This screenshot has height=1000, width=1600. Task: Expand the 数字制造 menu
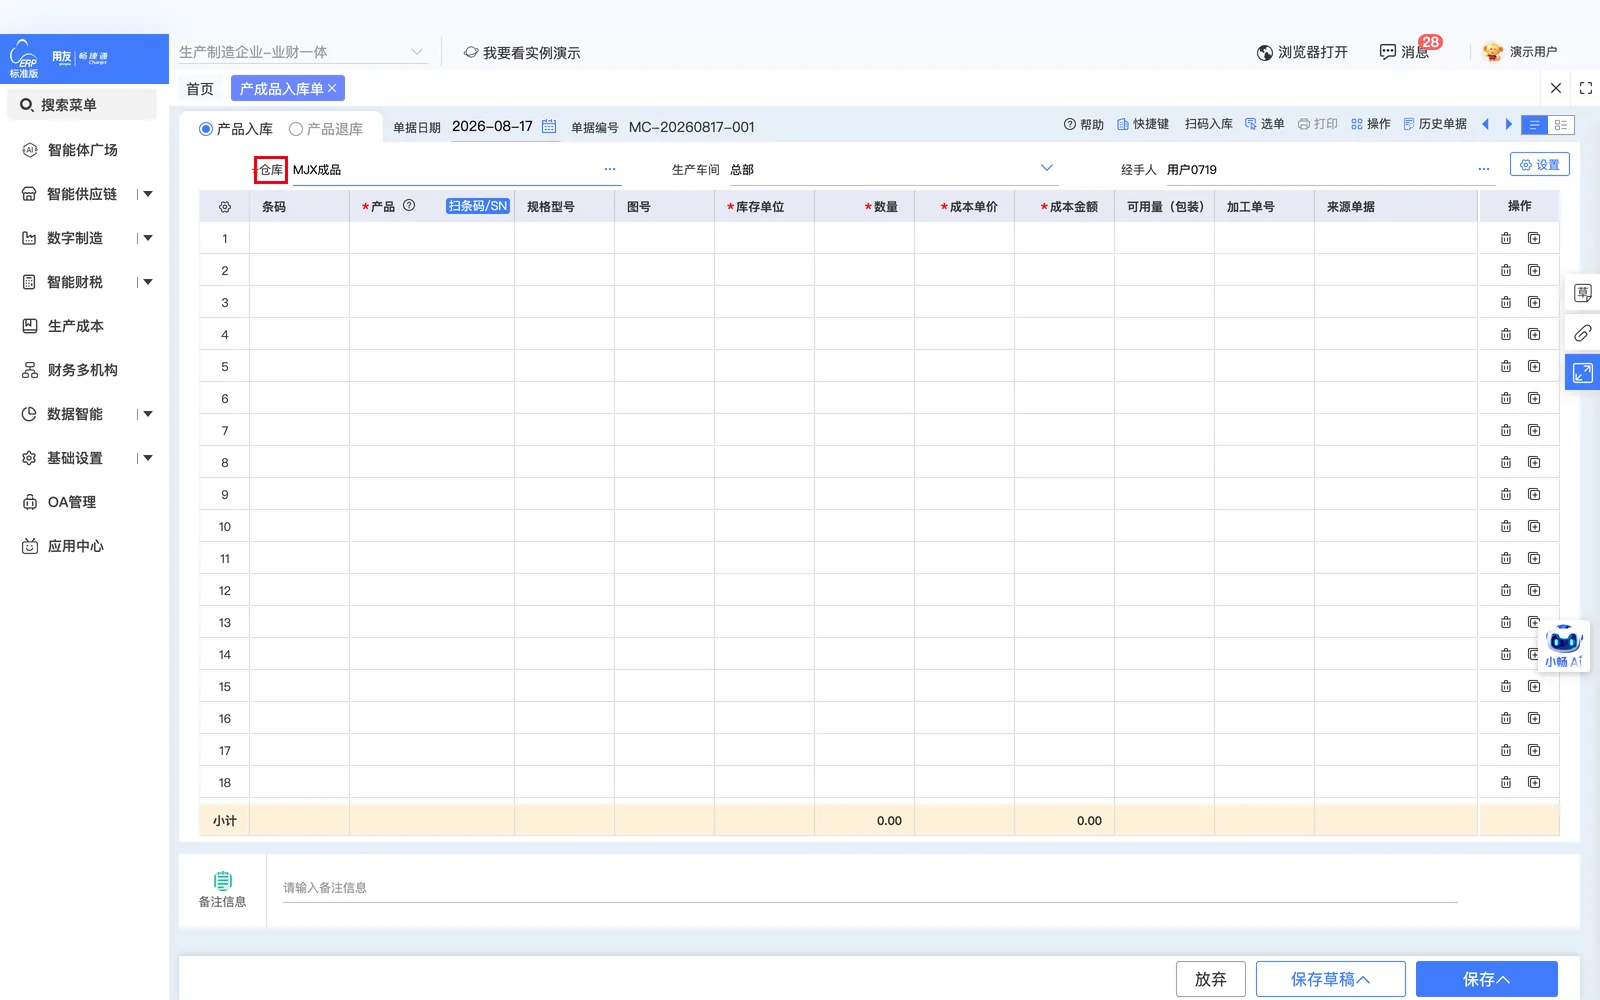148,238
